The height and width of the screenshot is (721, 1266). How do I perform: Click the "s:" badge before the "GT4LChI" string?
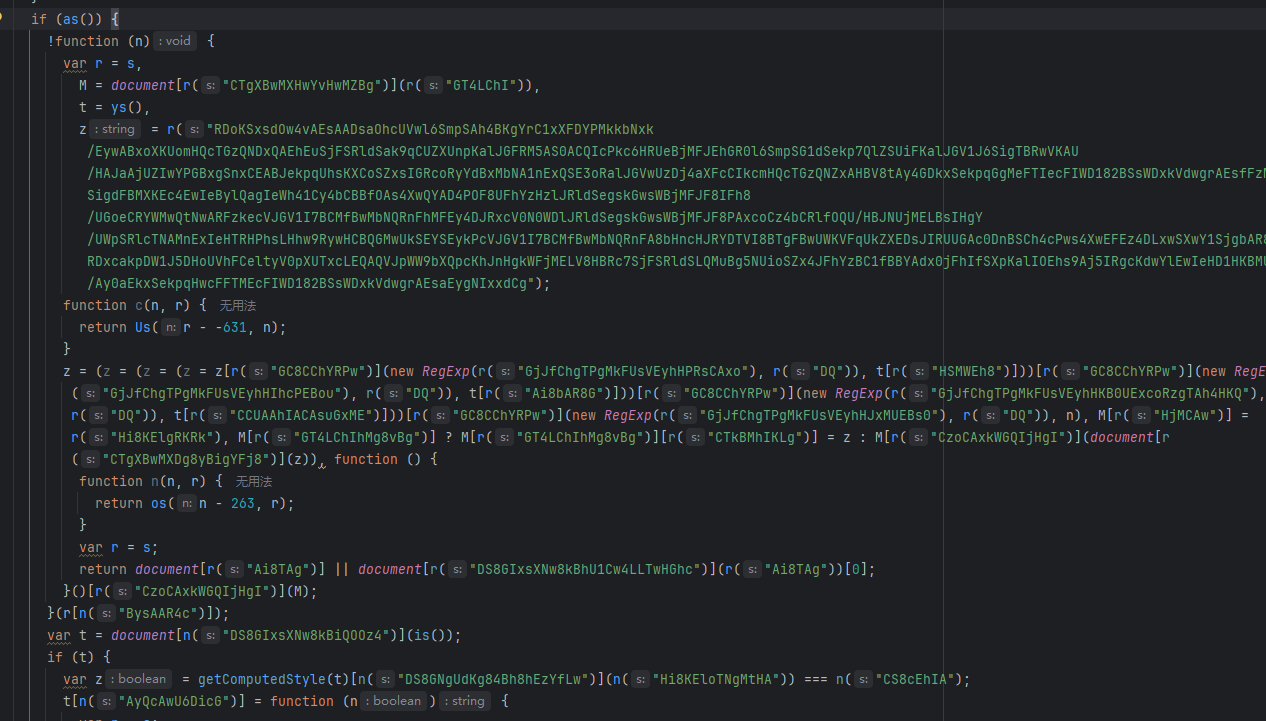[432, 85]
